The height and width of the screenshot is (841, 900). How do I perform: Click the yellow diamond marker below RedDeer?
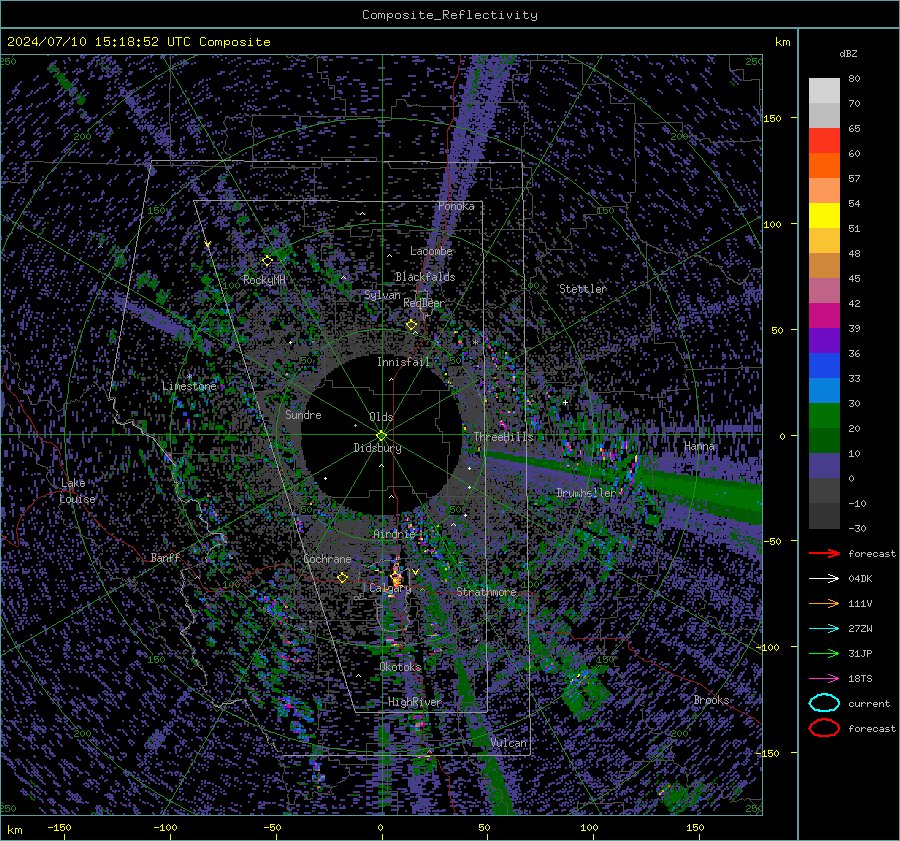tap(411, 325)
